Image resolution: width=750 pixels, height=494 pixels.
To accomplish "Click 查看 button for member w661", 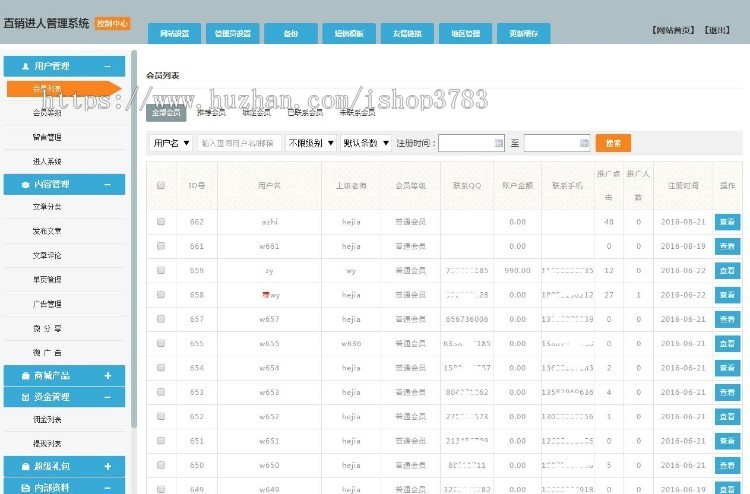I will click(x=728, y=246).
